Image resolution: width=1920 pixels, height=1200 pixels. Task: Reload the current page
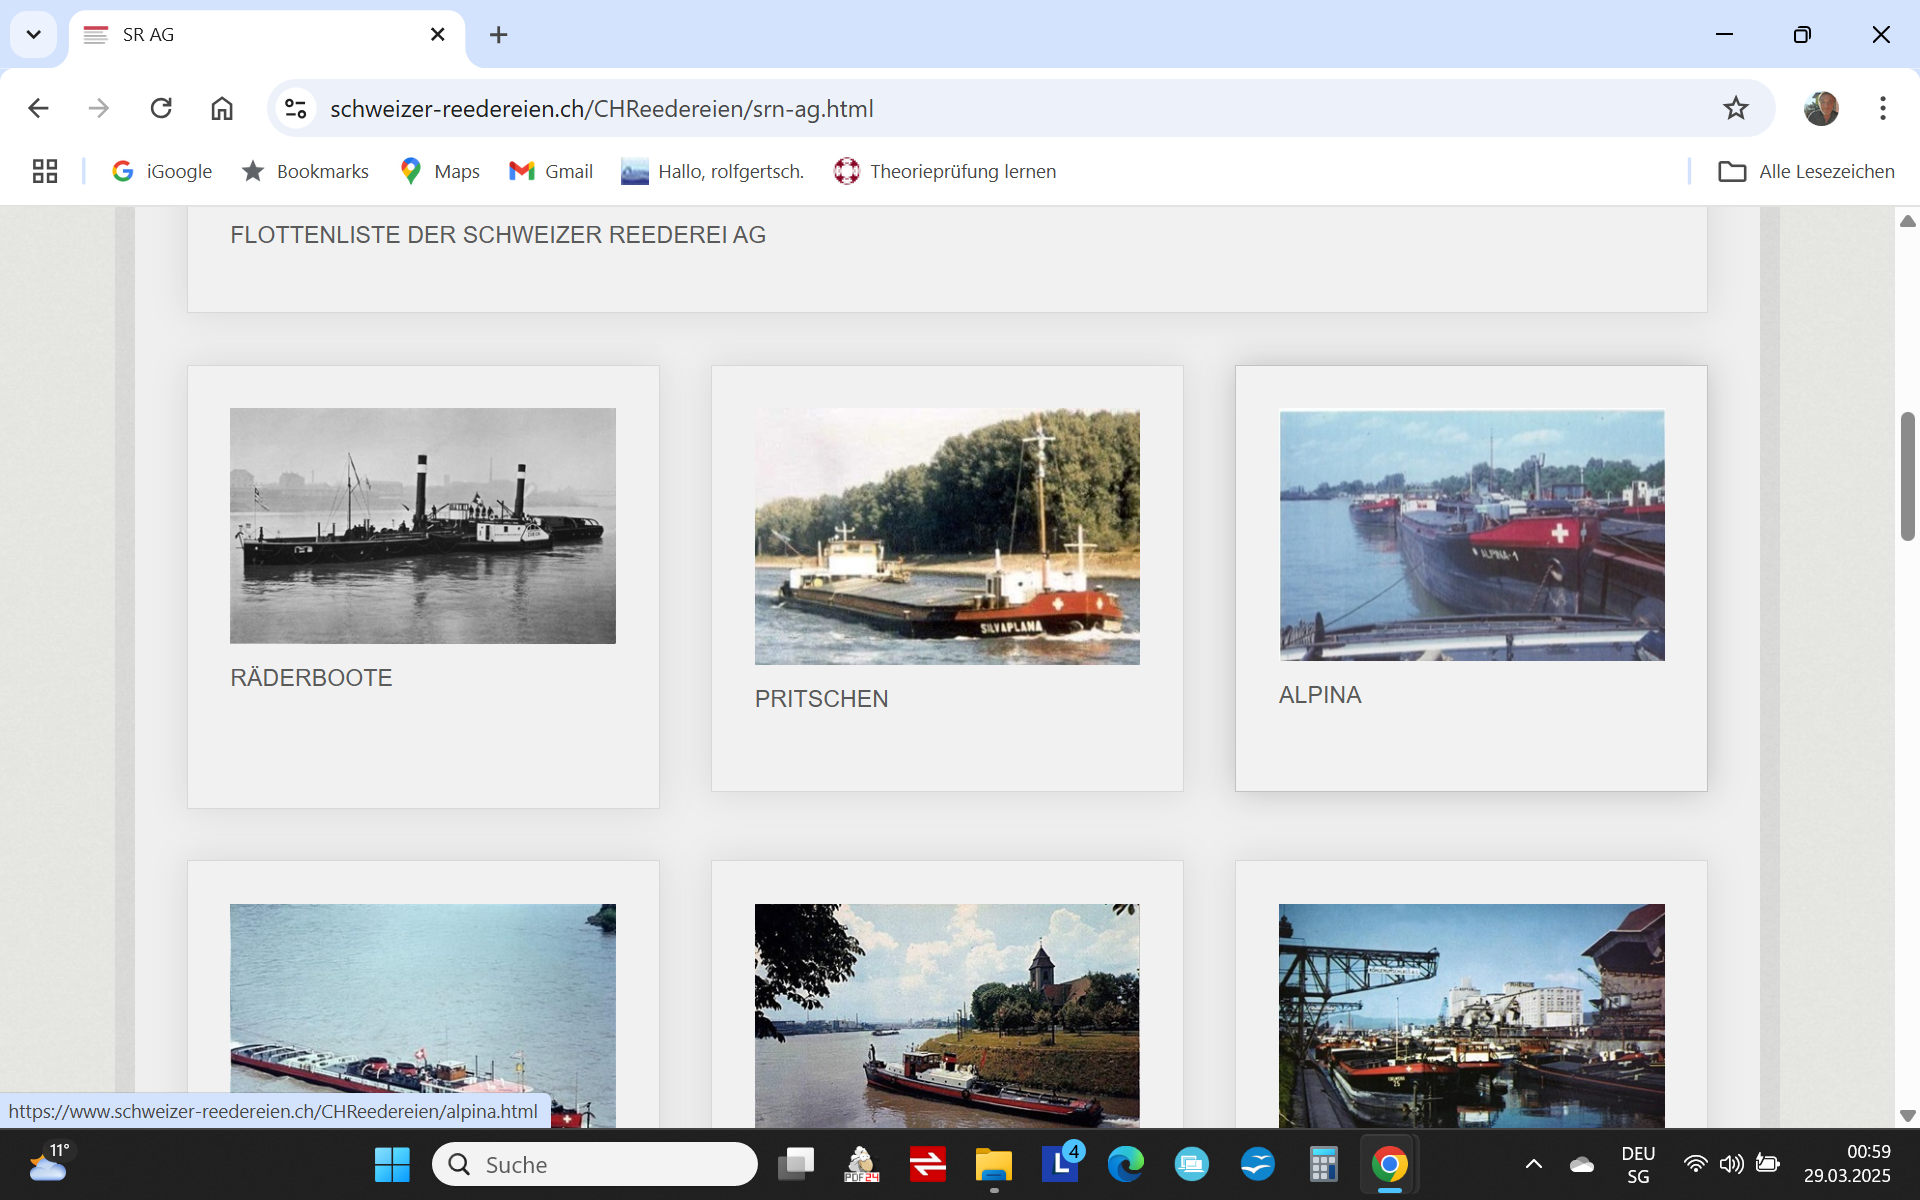(x=161, y=108)
